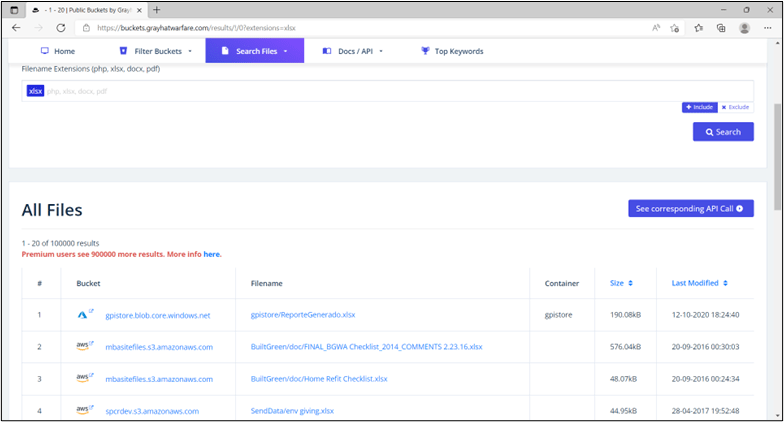Click the browser refresh icon
The height and width of the screenshot is (422, 784).
(61, 28)
